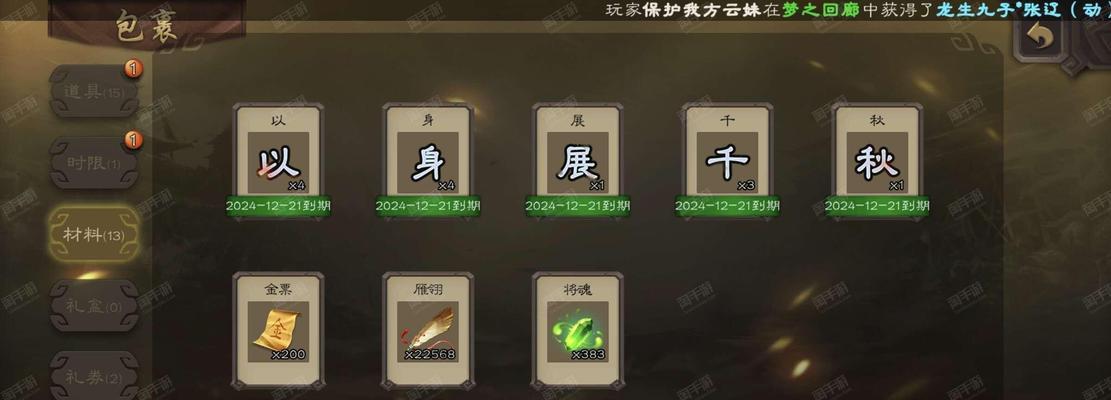Screen dimensions: 1111x400
Task: Open the 将魂 green soul item
Action: [x=577, y=331]
